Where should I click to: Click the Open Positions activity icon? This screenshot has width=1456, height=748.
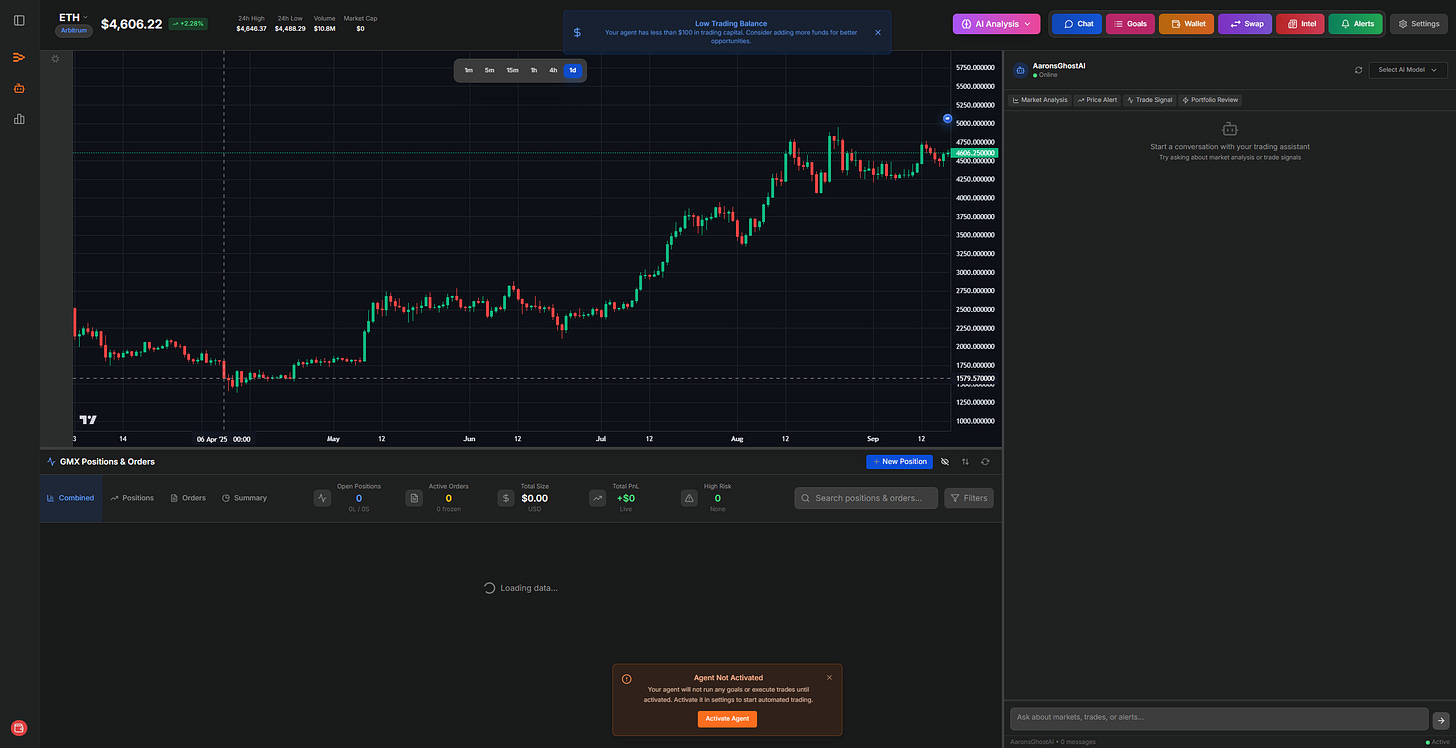[x=322, y=498]
